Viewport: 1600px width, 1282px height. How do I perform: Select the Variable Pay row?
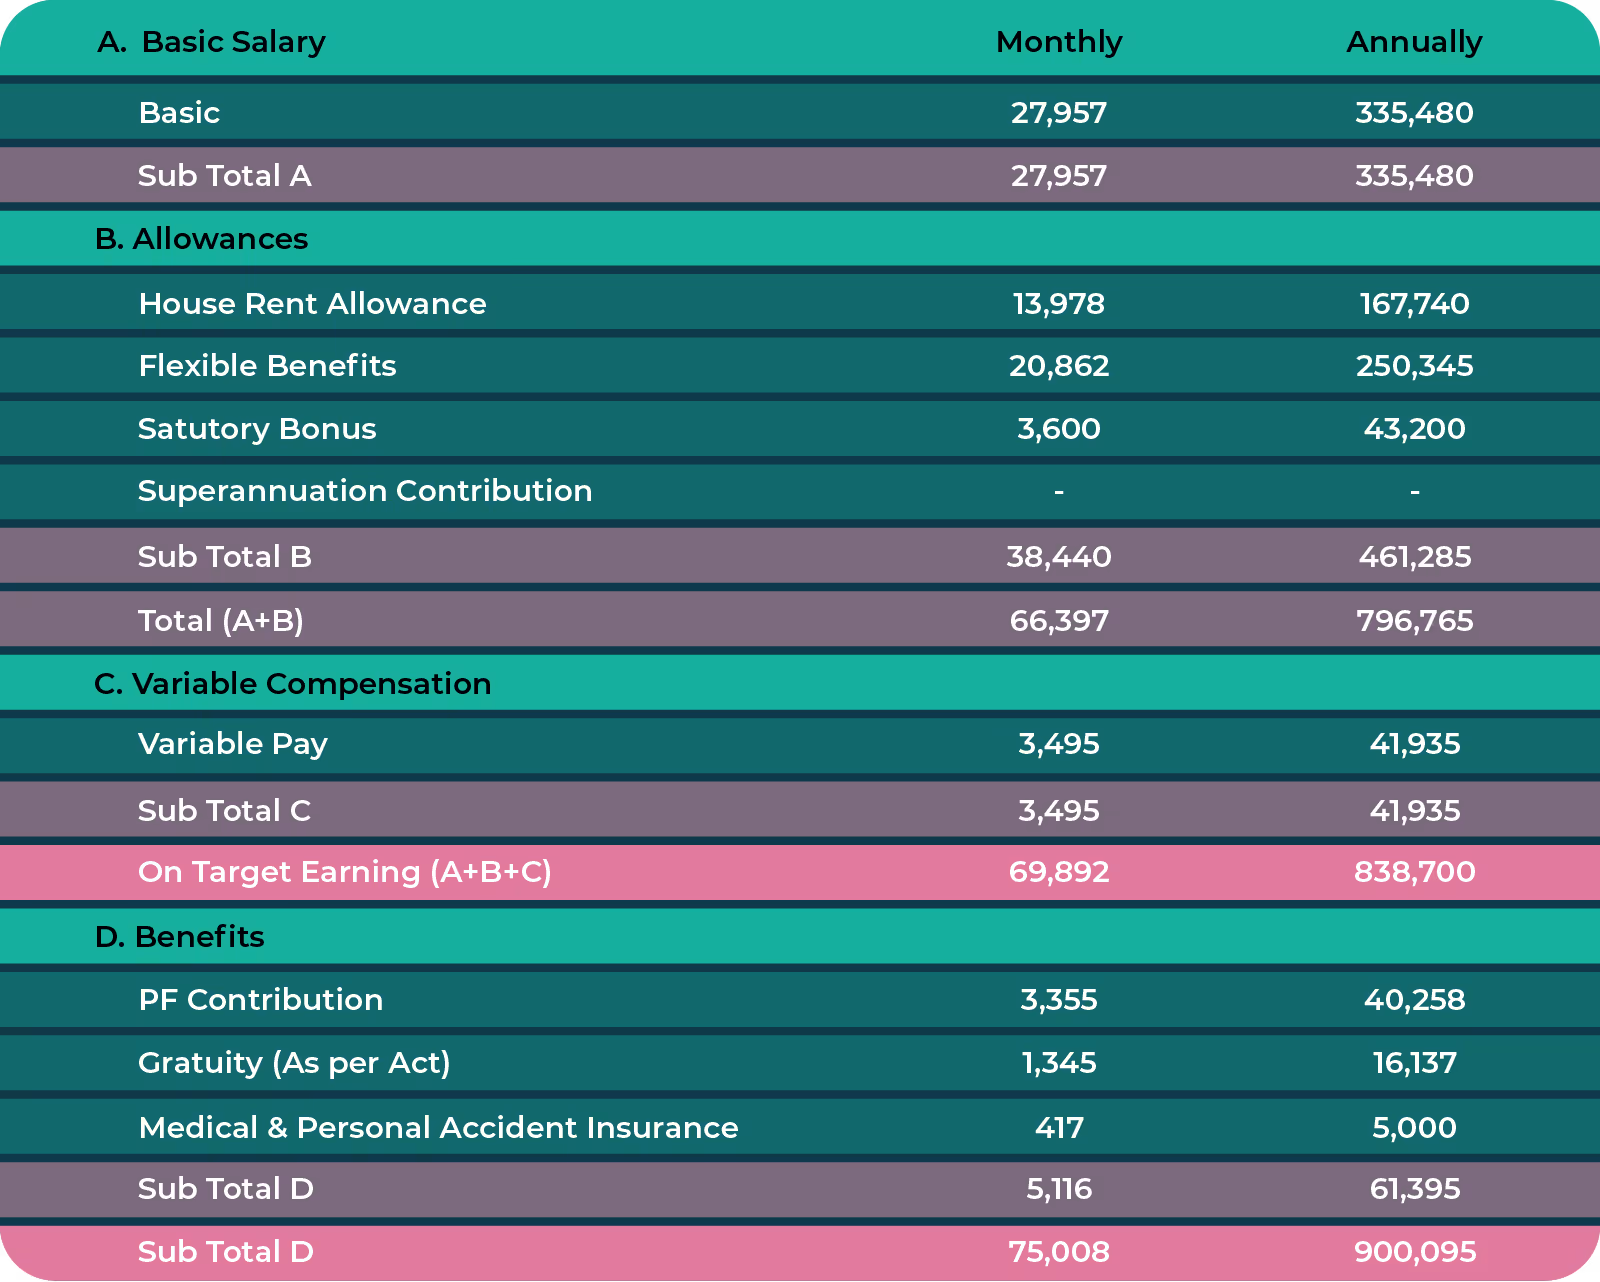pyautogui.click(x=233, y=744)
